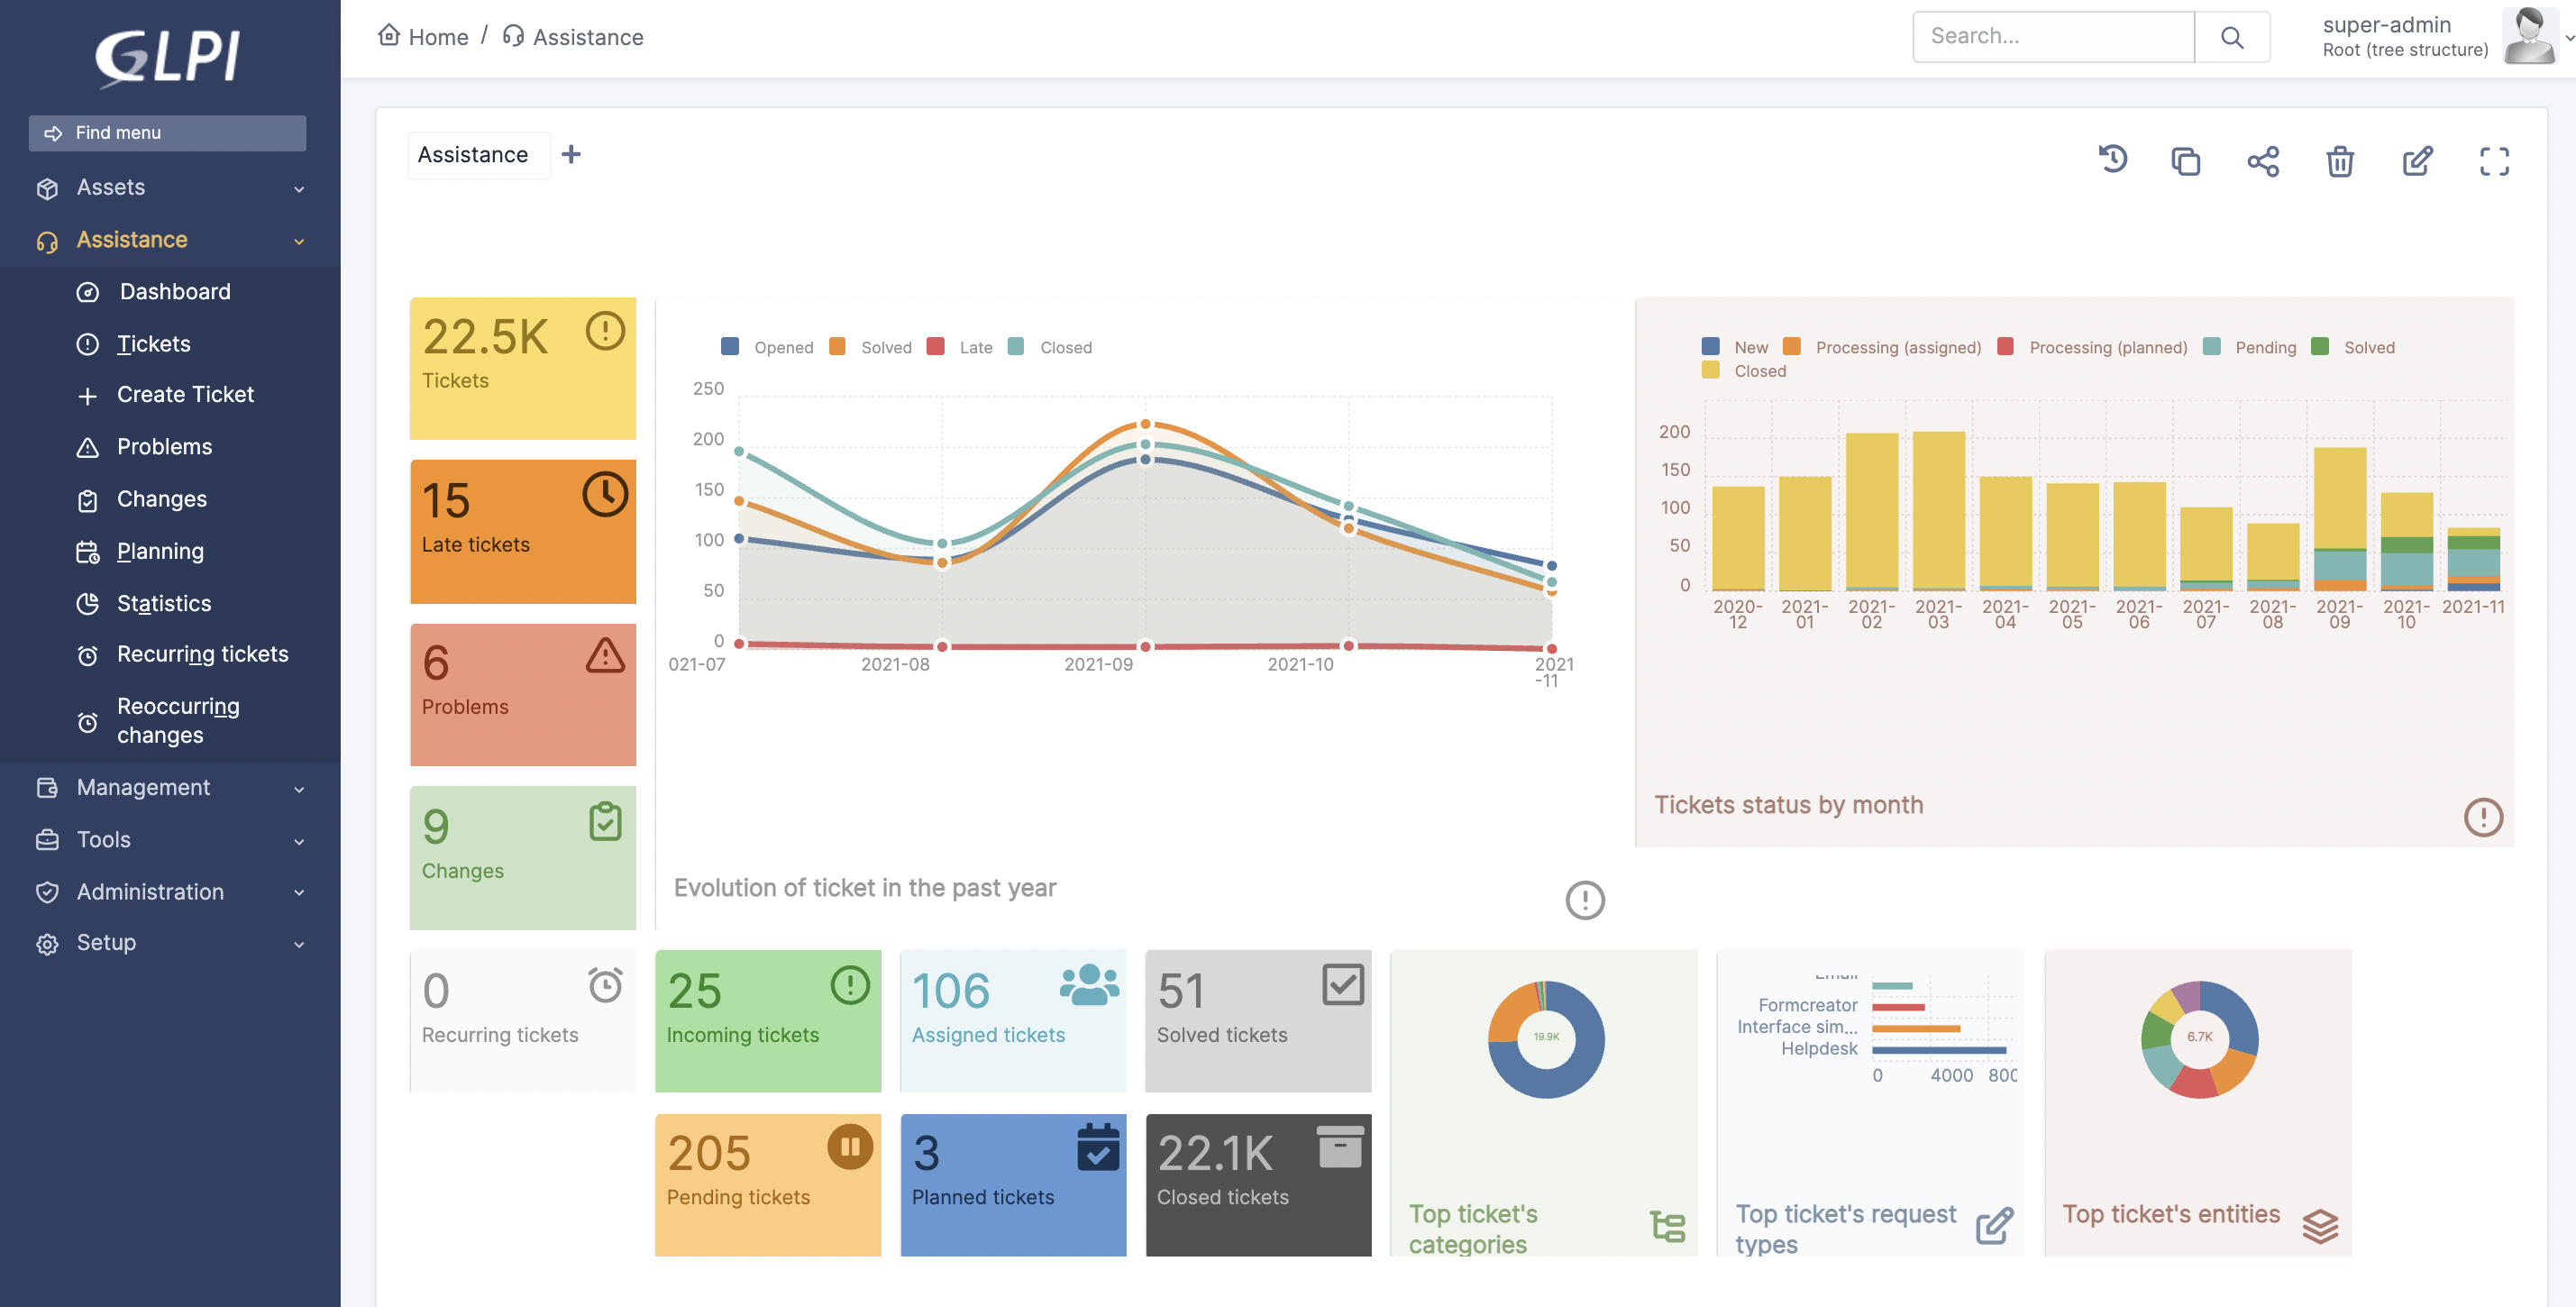Click the edit icon on Top ticket's request types
Viewport: 2576px width, 1307px height.
point(1994,1224)
